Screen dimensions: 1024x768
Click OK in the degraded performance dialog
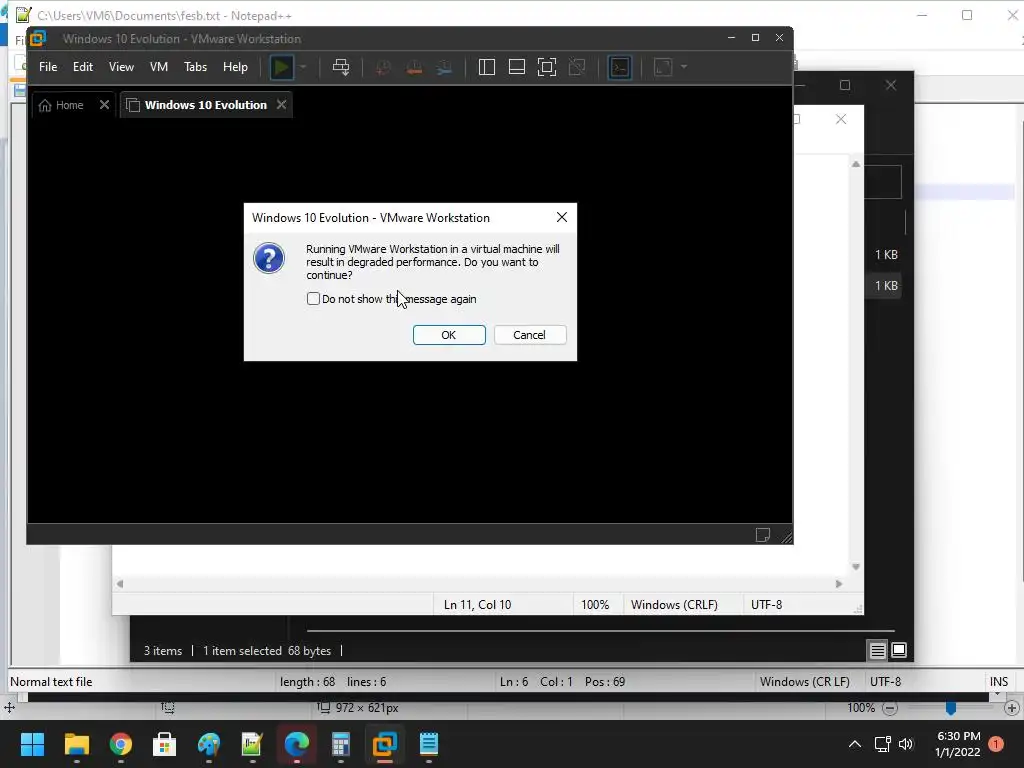pyautogui.click(x=449, y=334)
